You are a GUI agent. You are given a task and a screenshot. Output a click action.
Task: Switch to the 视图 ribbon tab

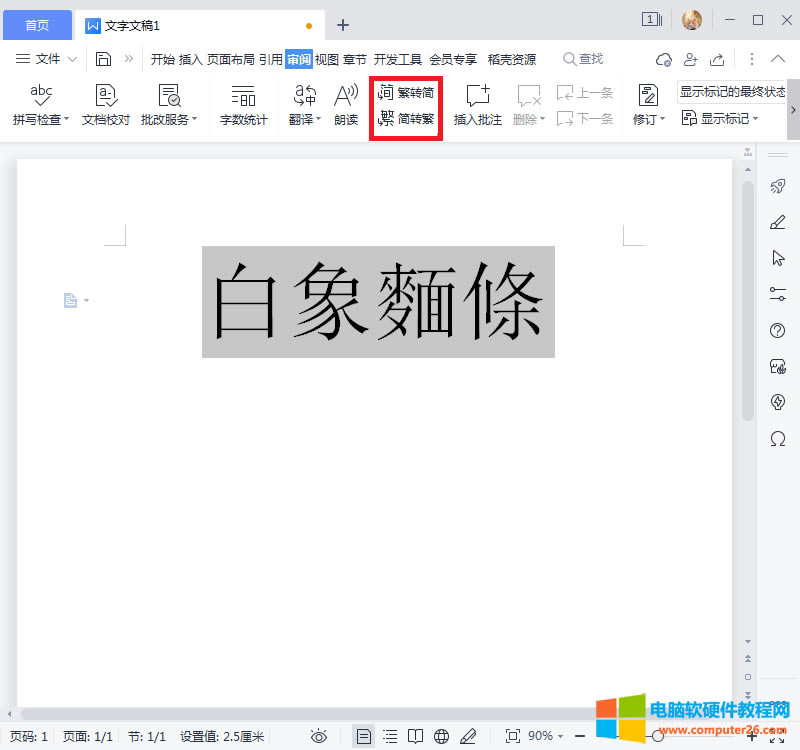coord(325,59)
